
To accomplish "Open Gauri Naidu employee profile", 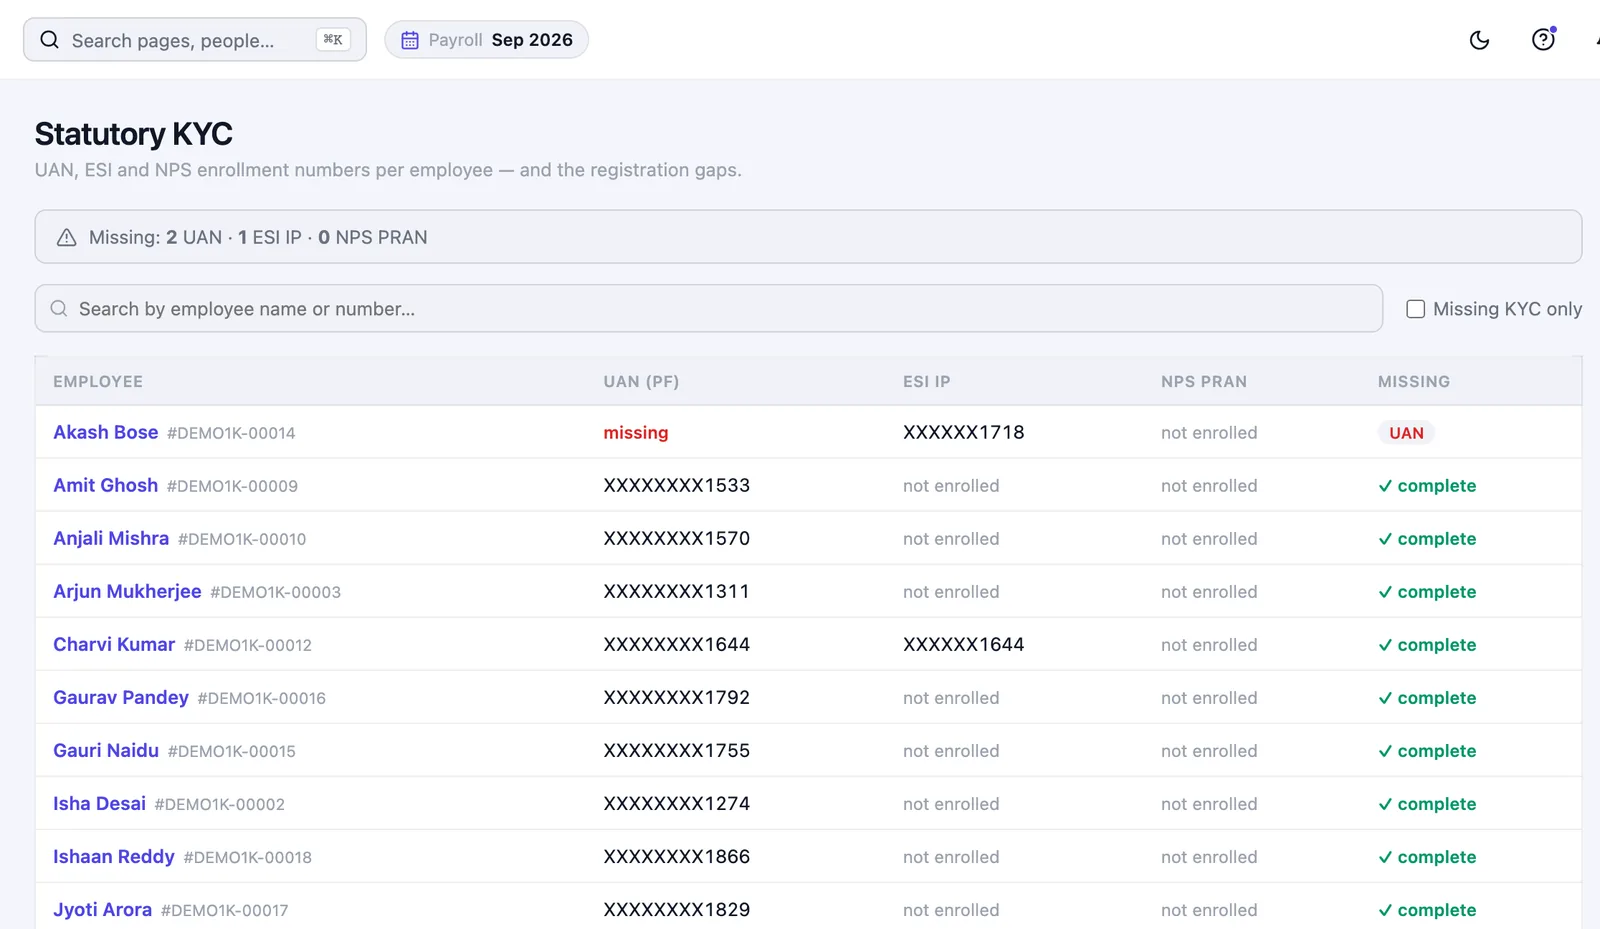I will [106, 750].
